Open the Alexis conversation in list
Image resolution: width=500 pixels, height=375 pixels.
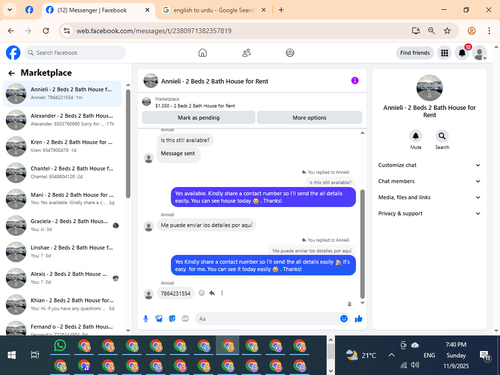[62, 278]
